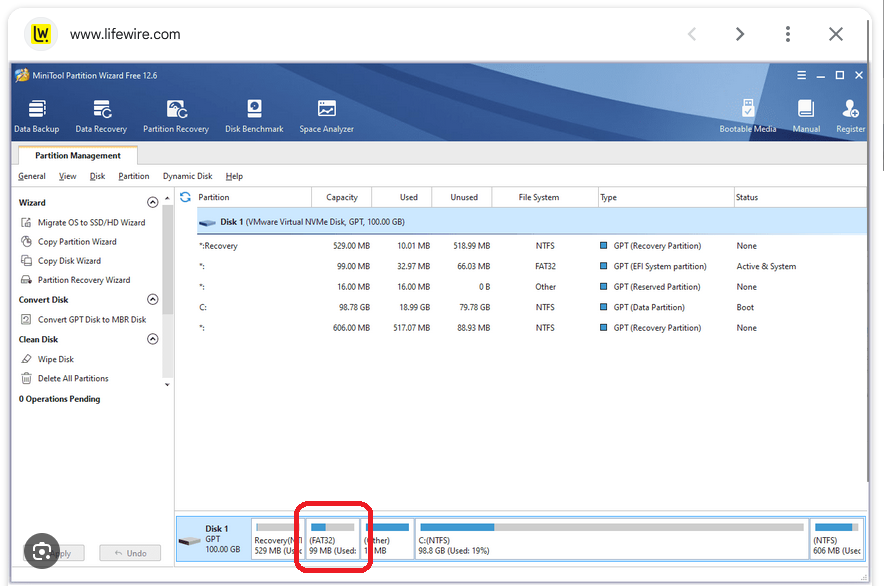The height and width of the screenshot is (586, 884).
Task: Choose Delete All Partitions
Action: tap(65, 378)
